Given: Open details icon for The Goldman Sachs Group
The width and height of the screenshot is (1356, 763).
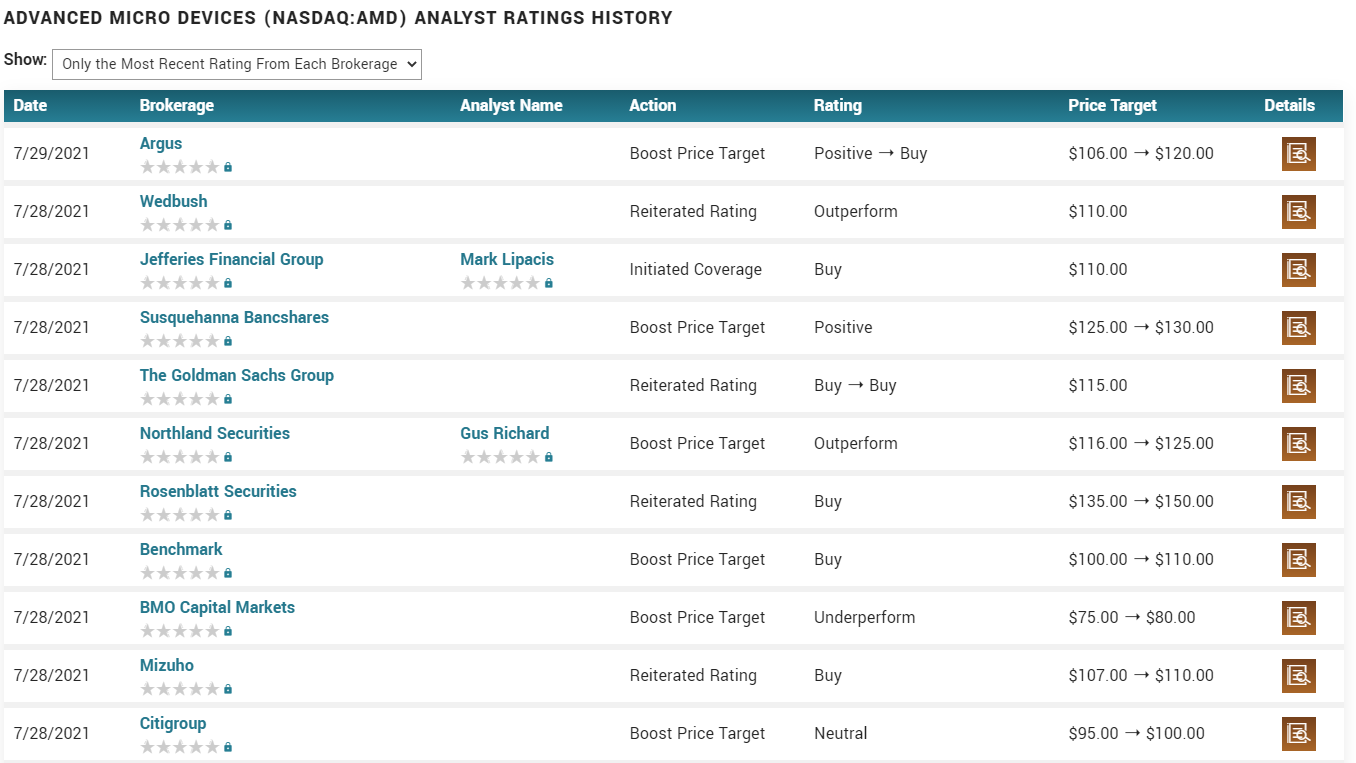Looking at the screenshot, I should (x=1299, y=386).
